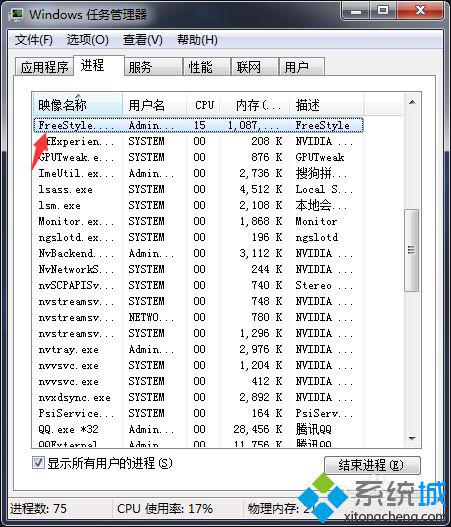
Task: Click the CPU 使用率: 17% status entry
Action: point(165,508)
